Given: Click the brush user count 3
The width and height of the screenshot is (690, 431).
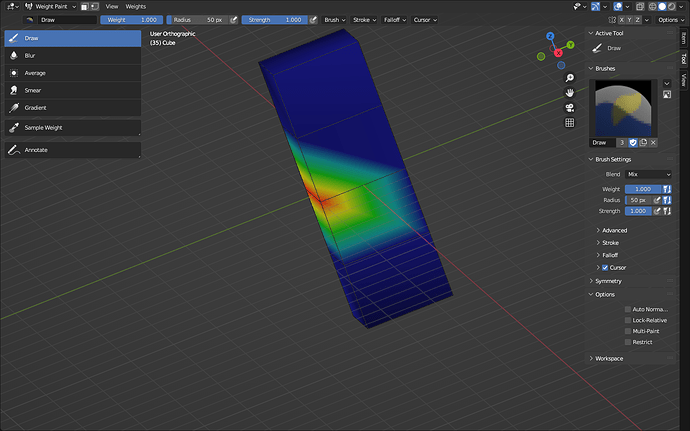Looking at the screenshot, I should click(622, 143).
